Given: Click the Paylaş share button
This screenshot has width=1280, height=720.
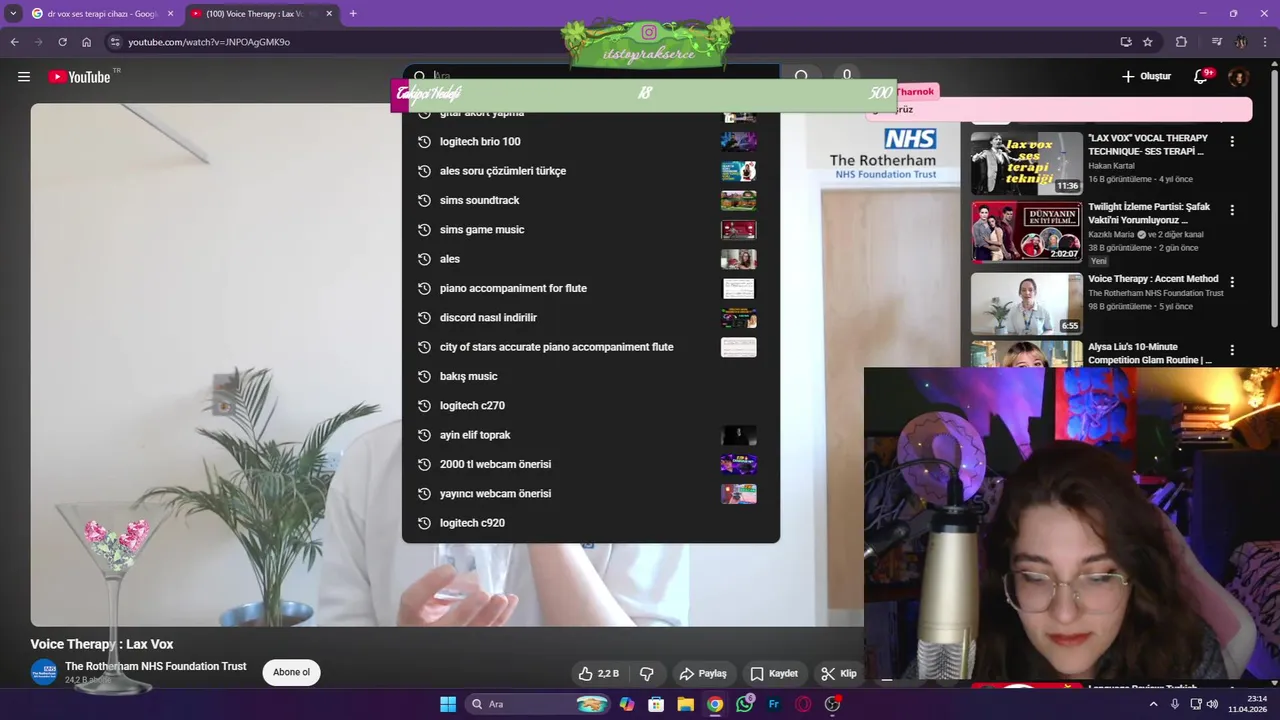Looking at the screenshot, I should (703, 674).
